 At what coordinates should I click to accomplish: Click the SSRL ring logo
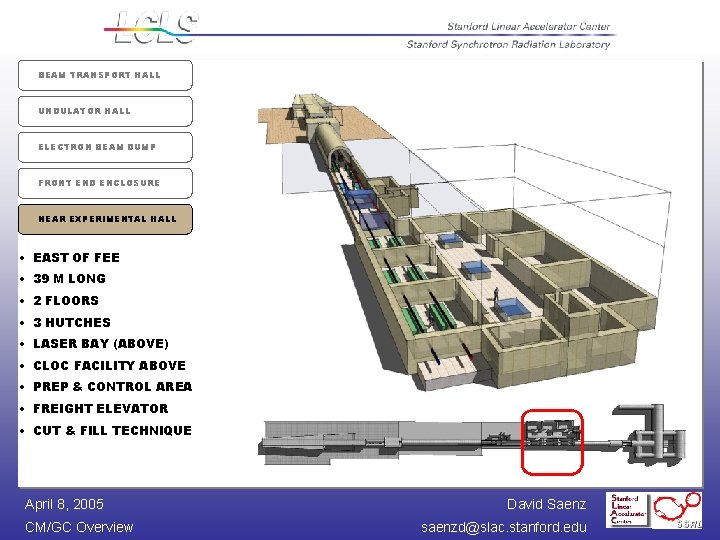tap(676, 510)
